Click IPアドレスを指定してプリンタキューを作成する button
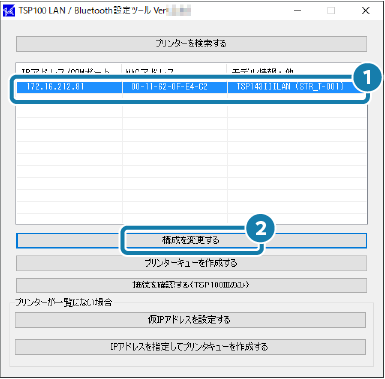Image resolution: width=385 pixels, height=379 pixels. [190, 347]
